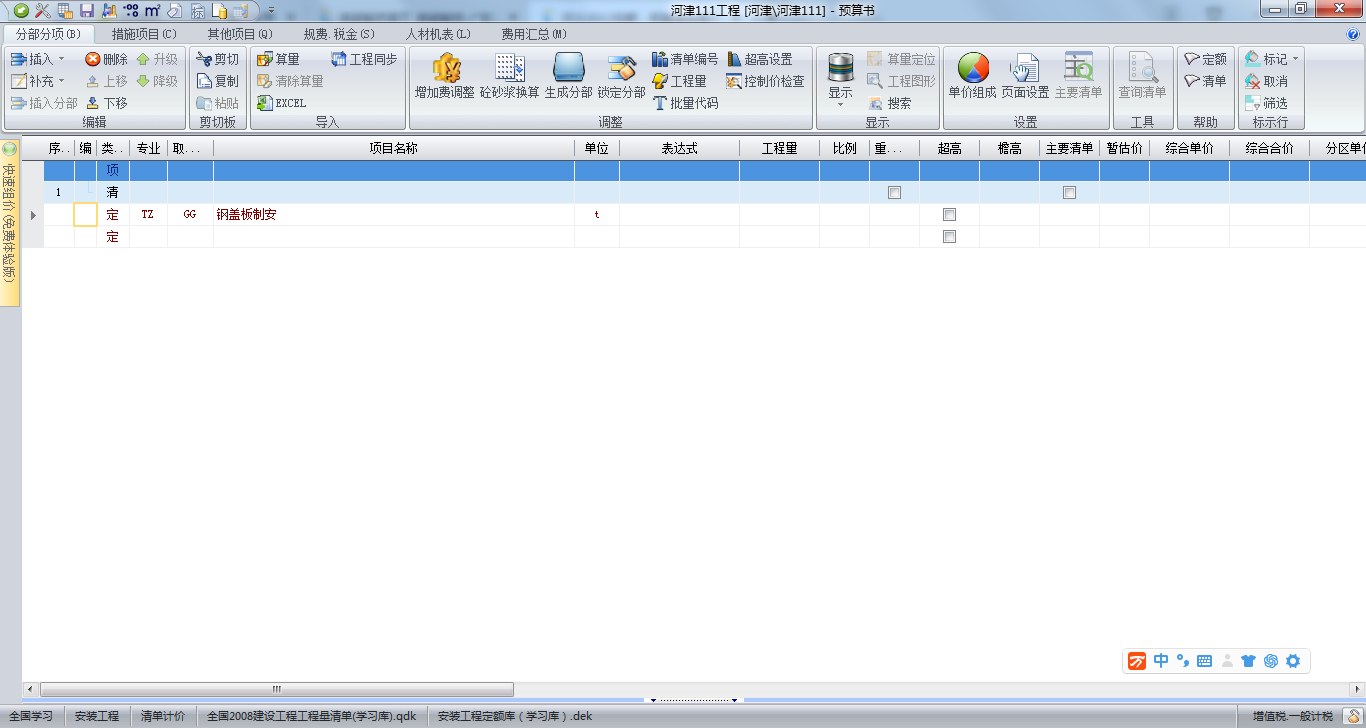Open 单价组成 pie chart icon
Screen dimensions: 1366x728
973,68
